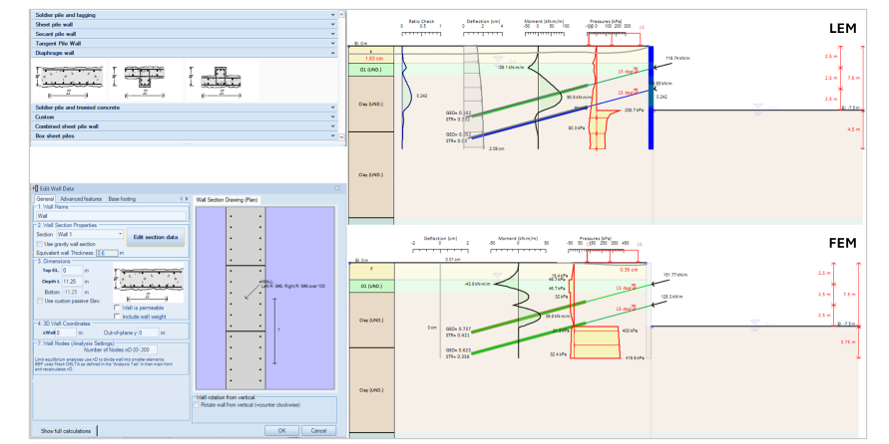Image resolution: width=889 pixels, height=444 pixels.
Task: Click the Out-of-plane y field
Action: [x=148, y=332]
